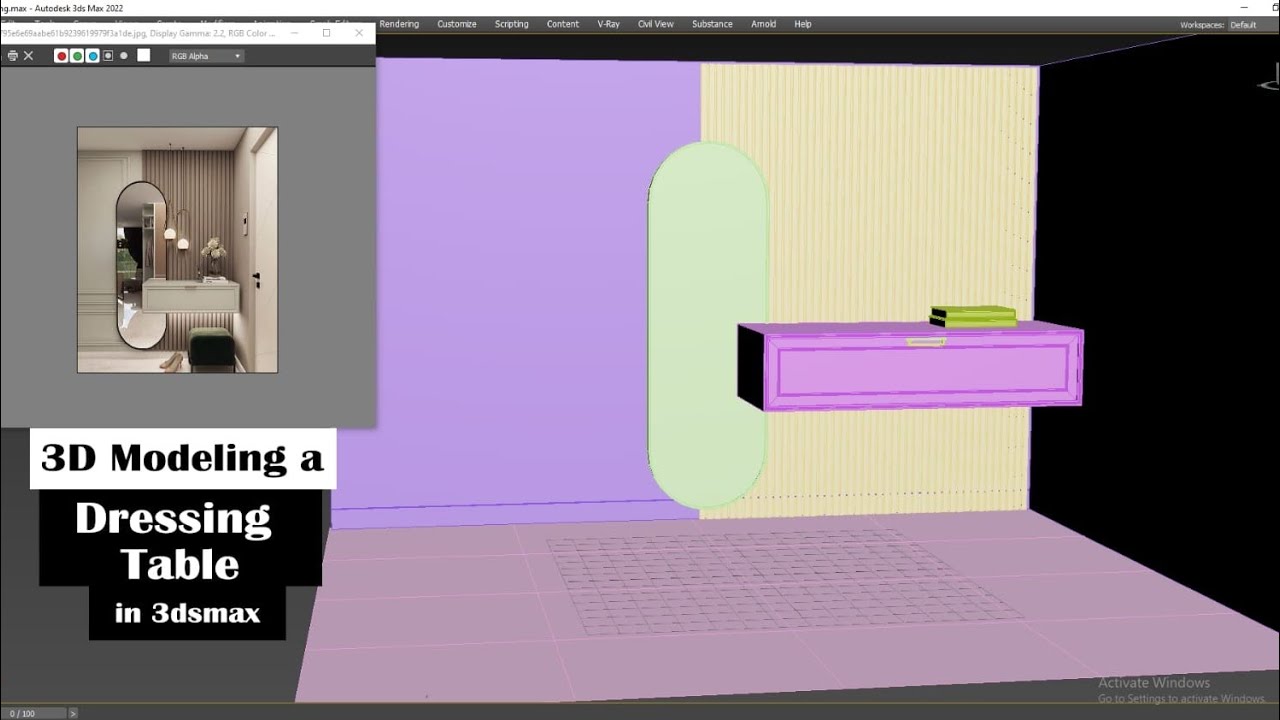Image resolution: width=1280 pixels, height=720 pixels.
Task: Open the Arnold menu
Action: (764, 24)
